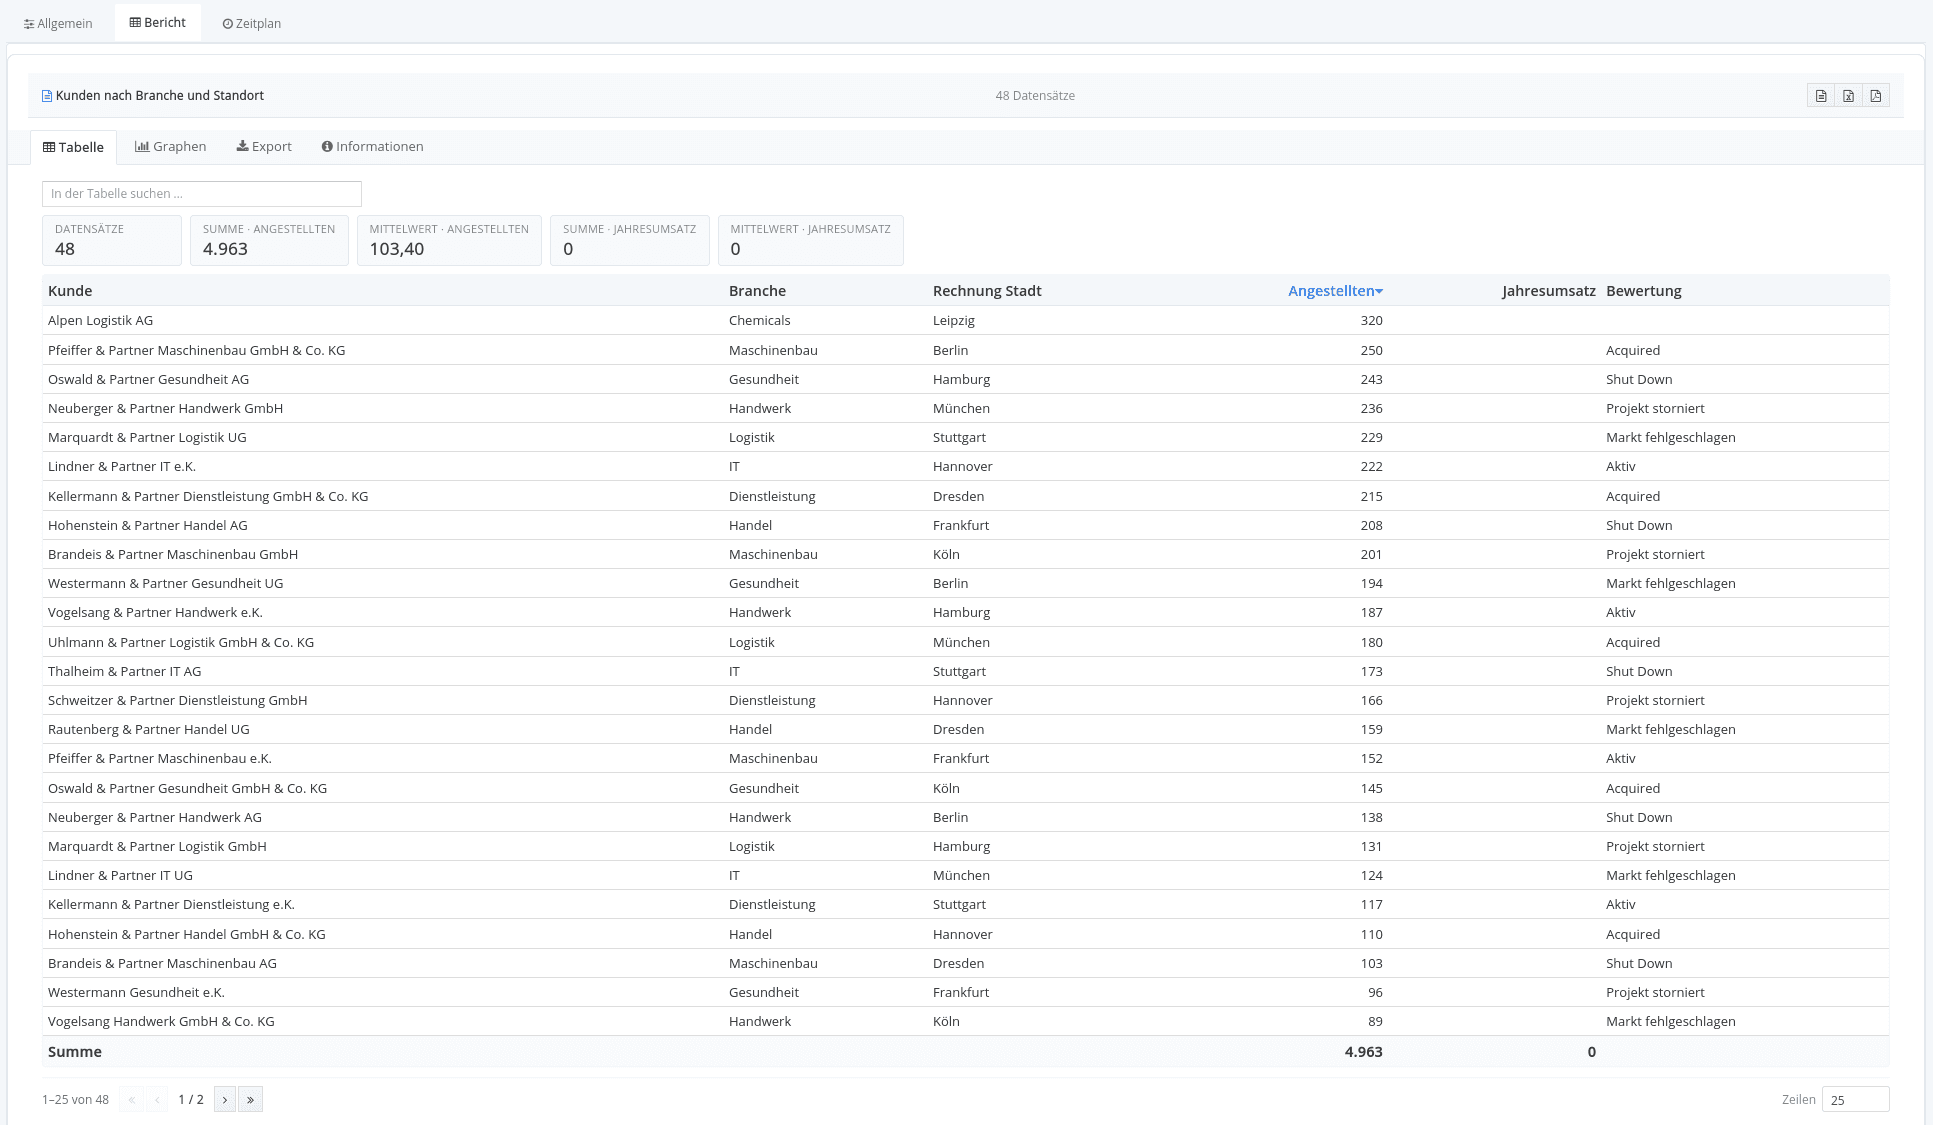Click Westermann Gesundheit e.K. customer
The width and height of the screenshot is (1933, 1125).
137,993
